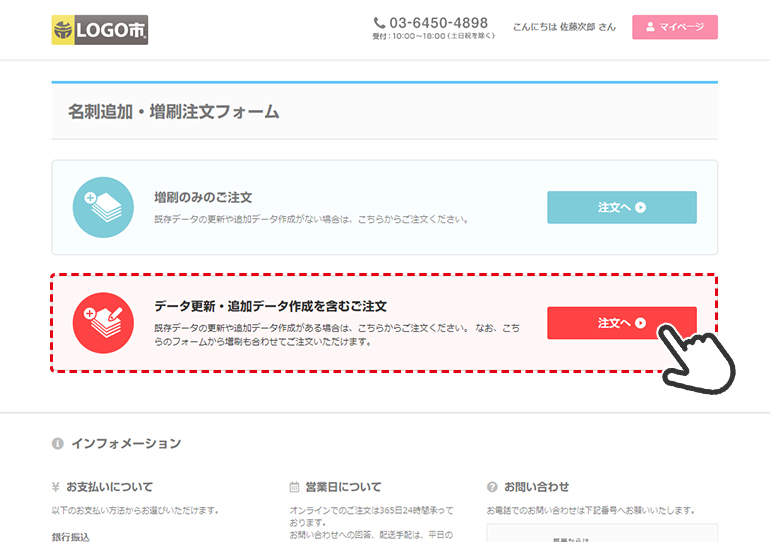Click the データ更新・追加データ作成を含むご注文 title

271,306
